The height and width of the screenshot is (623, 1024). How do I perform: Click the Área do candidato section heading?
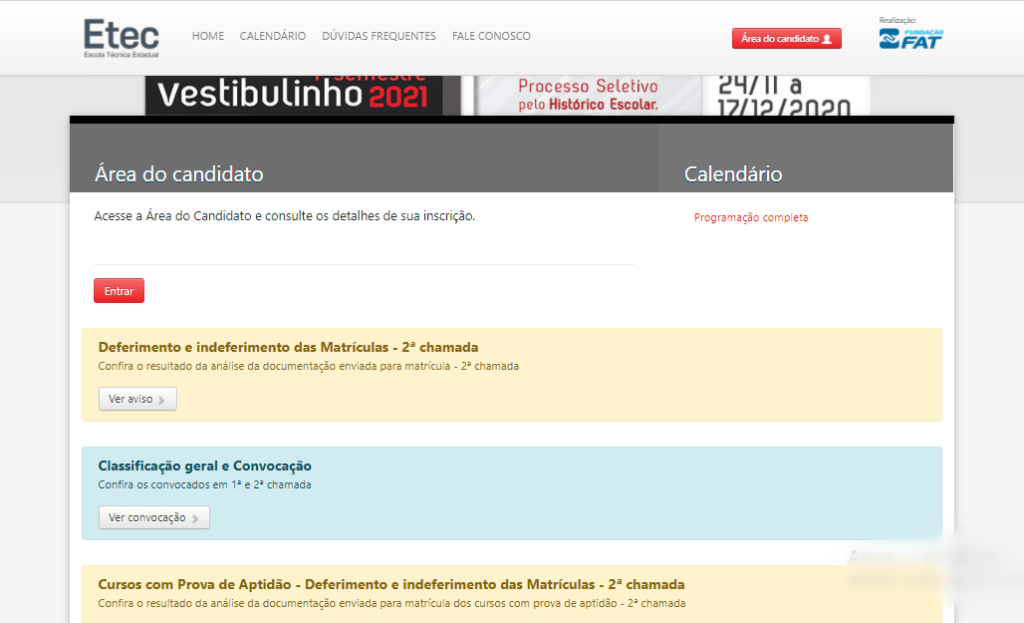click(178, 173)
